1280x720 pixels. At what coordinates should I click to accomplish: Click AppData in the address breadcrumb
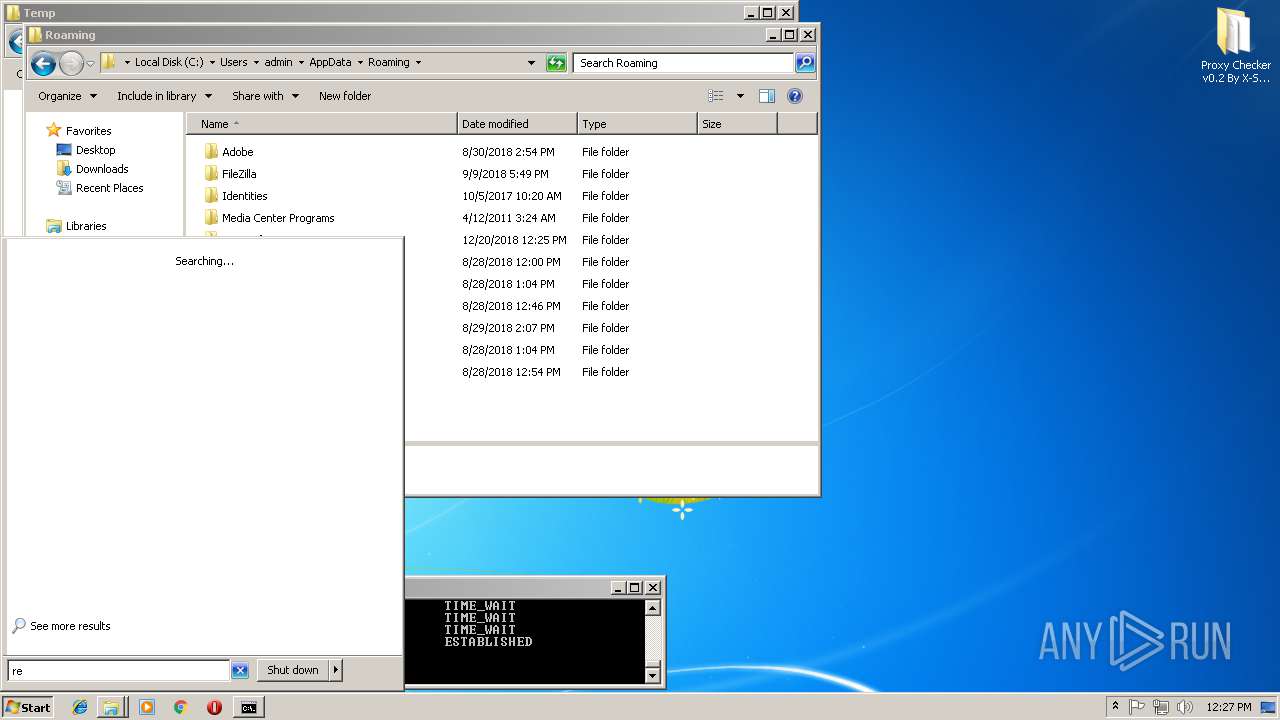click(x=330, y=62)
